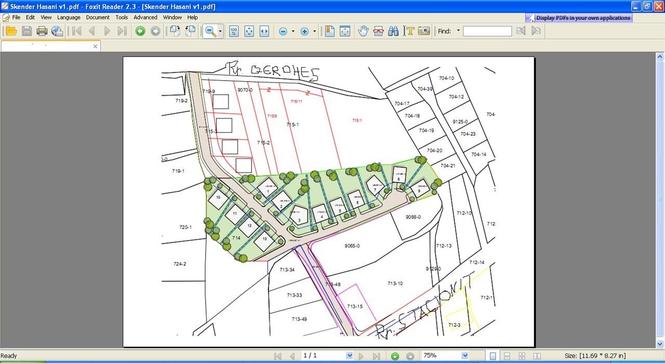The height and width of the screenshot is (363, 665).
Task: Go to the first page in toolbar
Action: (x=77, y=31)
